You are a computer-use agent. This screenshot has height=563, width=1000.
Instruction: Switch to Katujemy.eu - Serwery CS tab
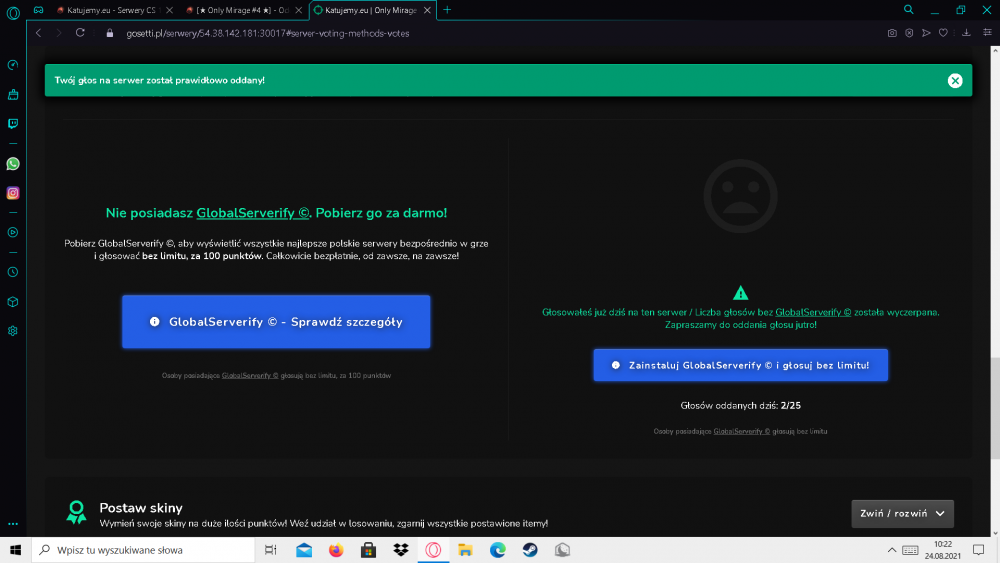(x=111, y=10)
